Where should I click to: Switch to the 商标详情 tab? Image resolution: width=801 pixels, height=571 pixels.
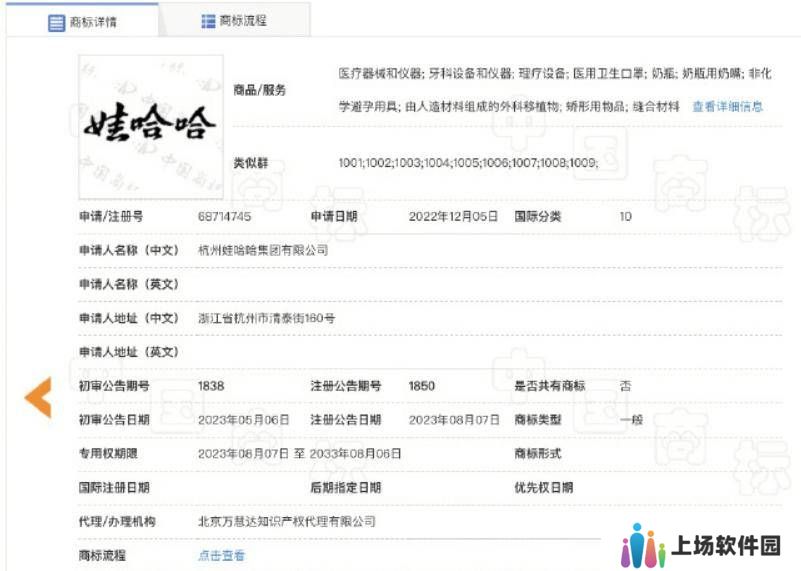(82, 20)
